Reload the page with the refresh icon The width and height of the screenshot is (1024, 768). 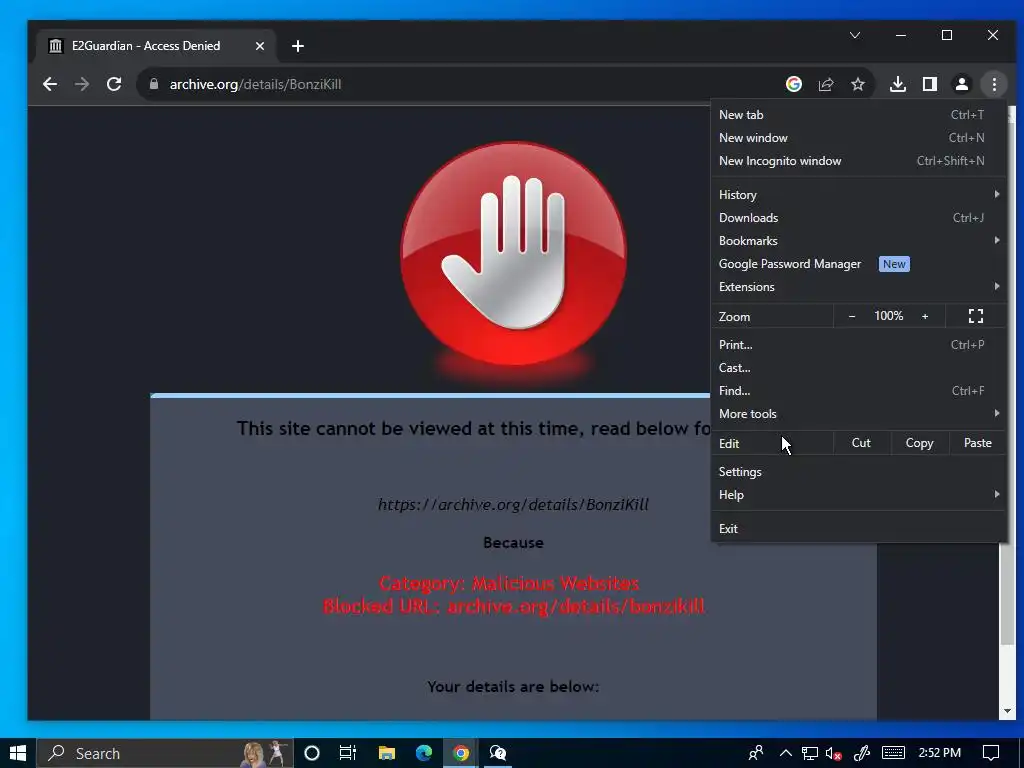[114, 84]
